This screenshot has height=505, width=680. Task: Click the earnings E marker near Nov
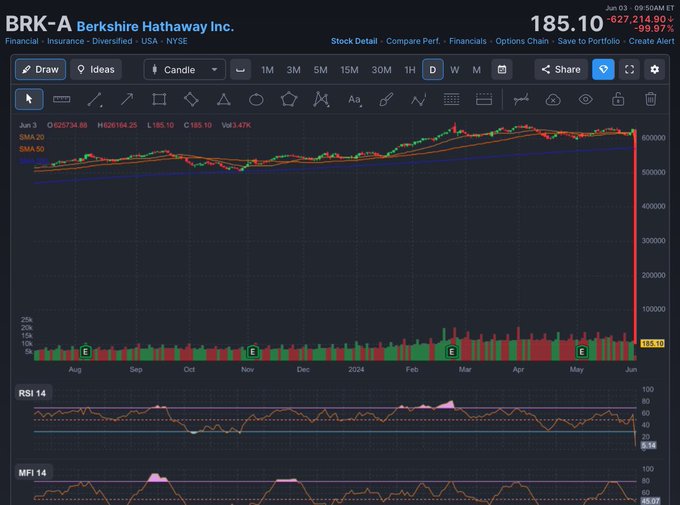pos(252,351)
